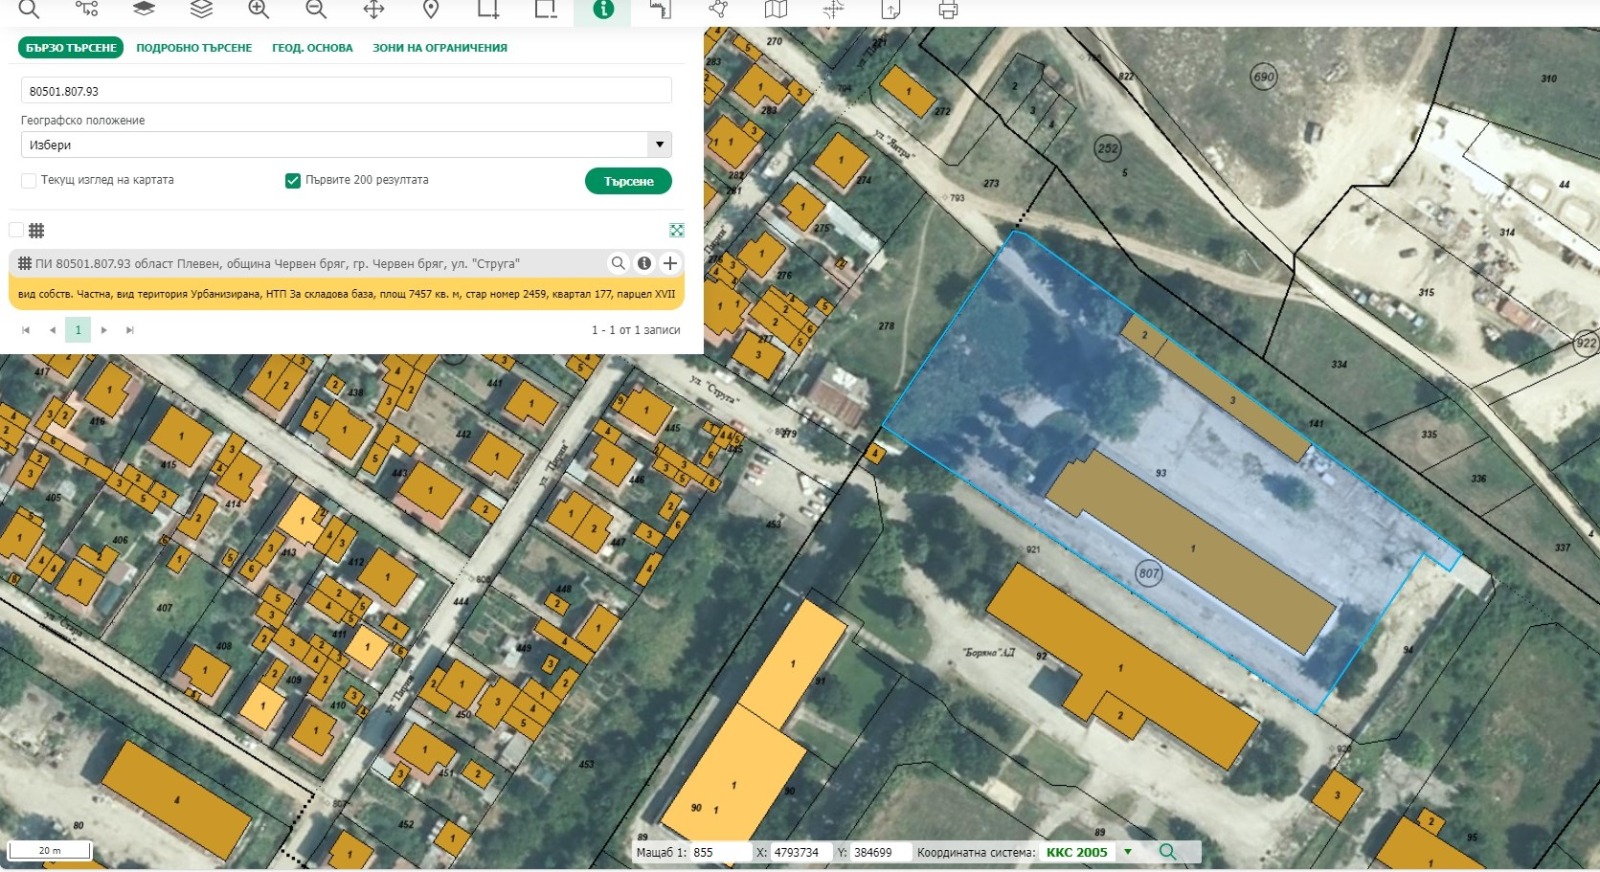Uncheck 'Първите 200 резултата' checkbox
The image size is (1600, 872).
(293, 181)
